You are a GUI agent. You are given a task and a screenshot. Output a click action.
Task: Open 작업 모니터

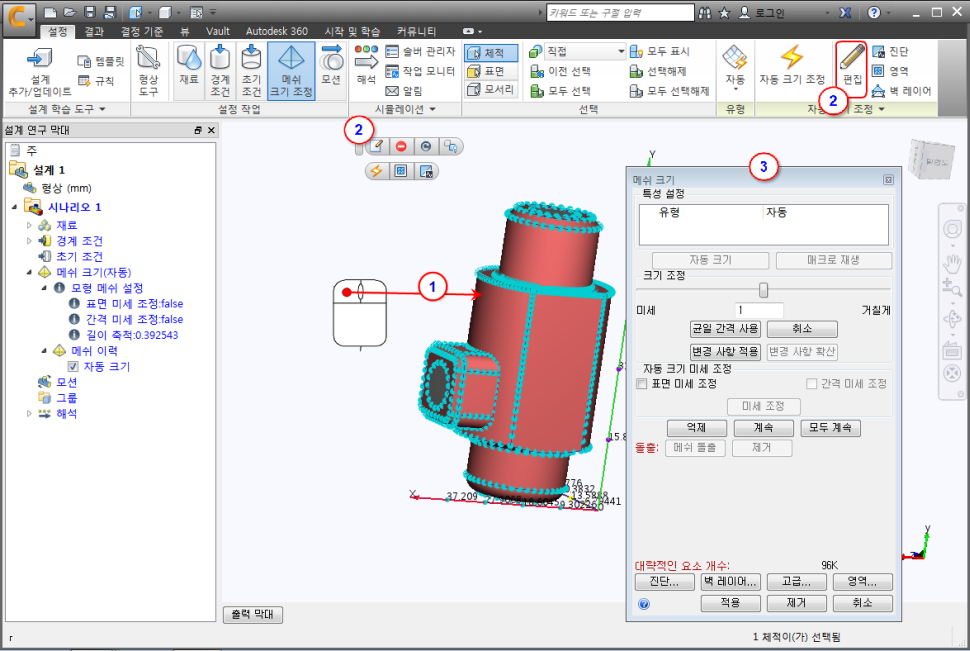tap(421, 71)
